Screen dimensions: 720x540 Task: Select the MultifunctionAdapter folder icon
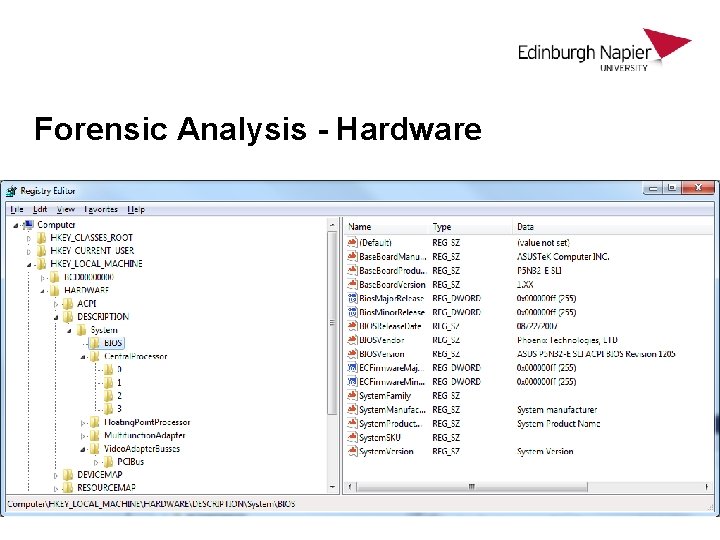(95, 435)
